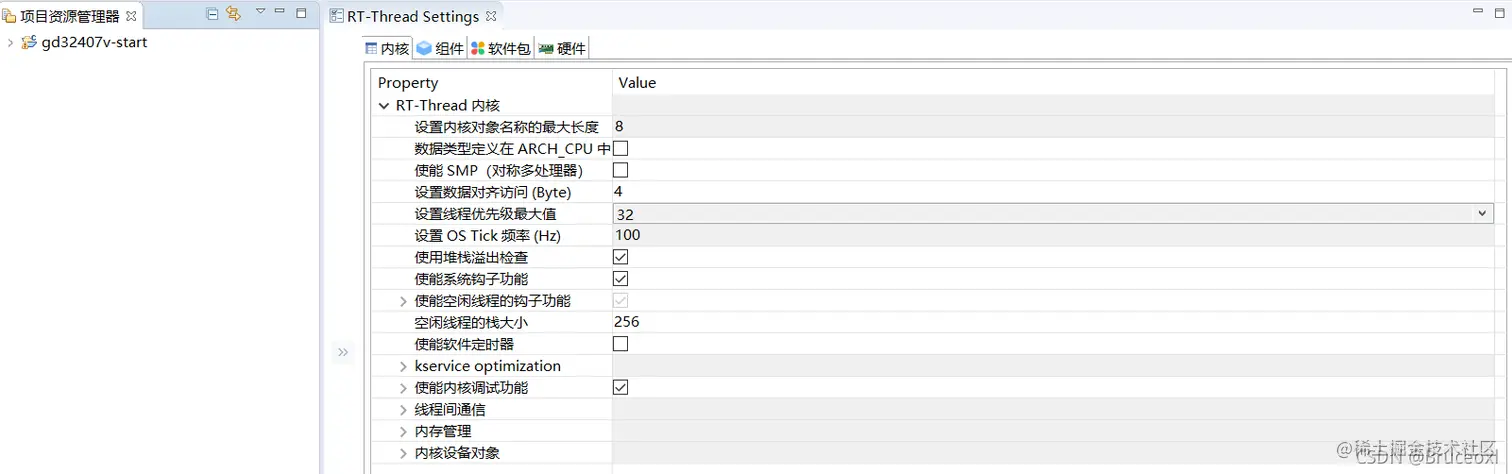The width and height of the screenshot is (1512, 474).
Task: Click the double-arrow sidebar expand button
Action: click(x=343, y=352)
